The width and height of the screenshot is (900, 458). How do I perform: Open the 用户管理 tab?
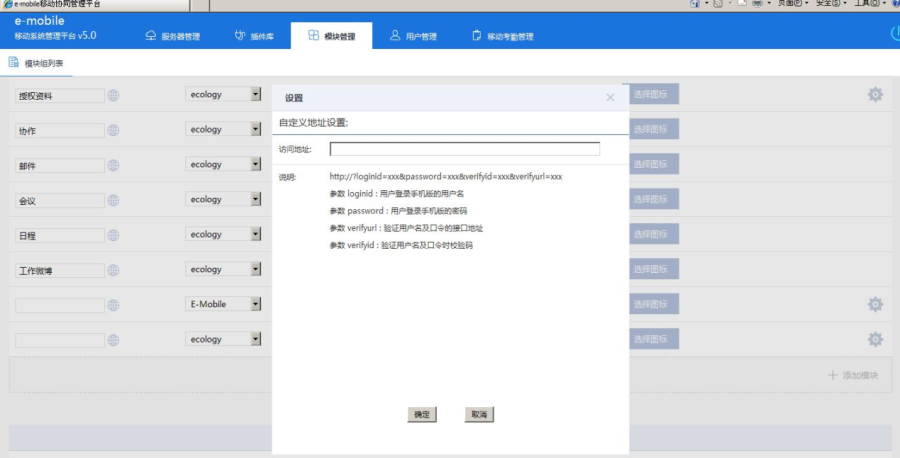413,37
